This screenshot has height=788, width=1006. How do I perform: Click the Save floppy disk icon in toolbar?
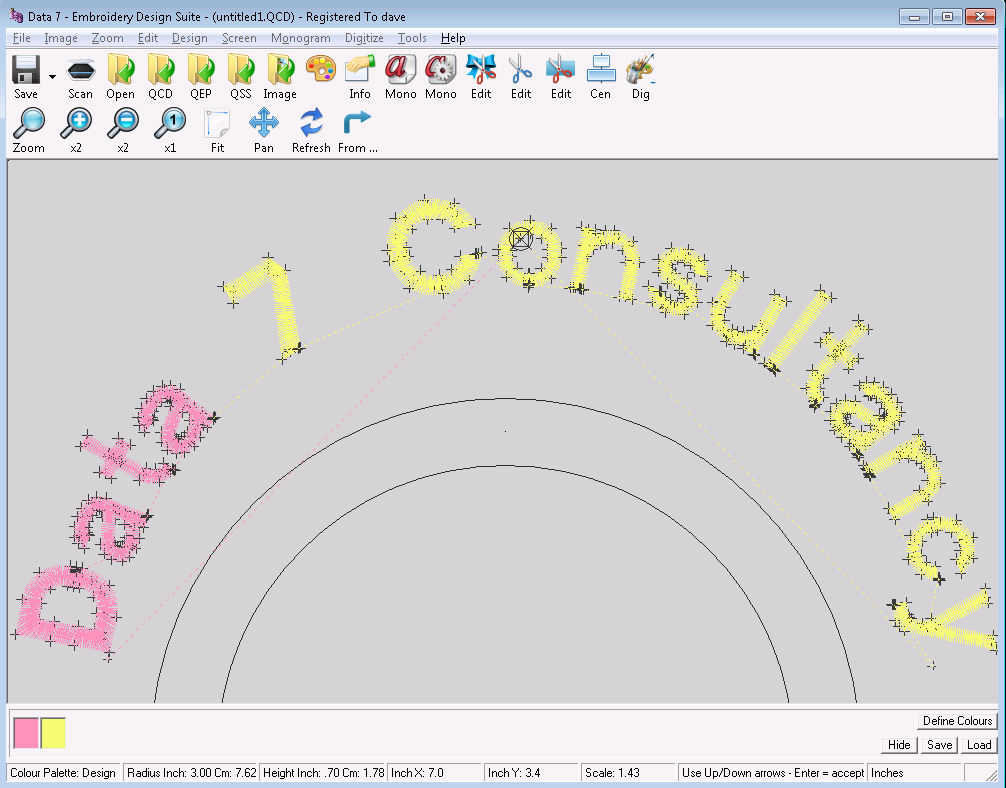(x=26, y=70)
